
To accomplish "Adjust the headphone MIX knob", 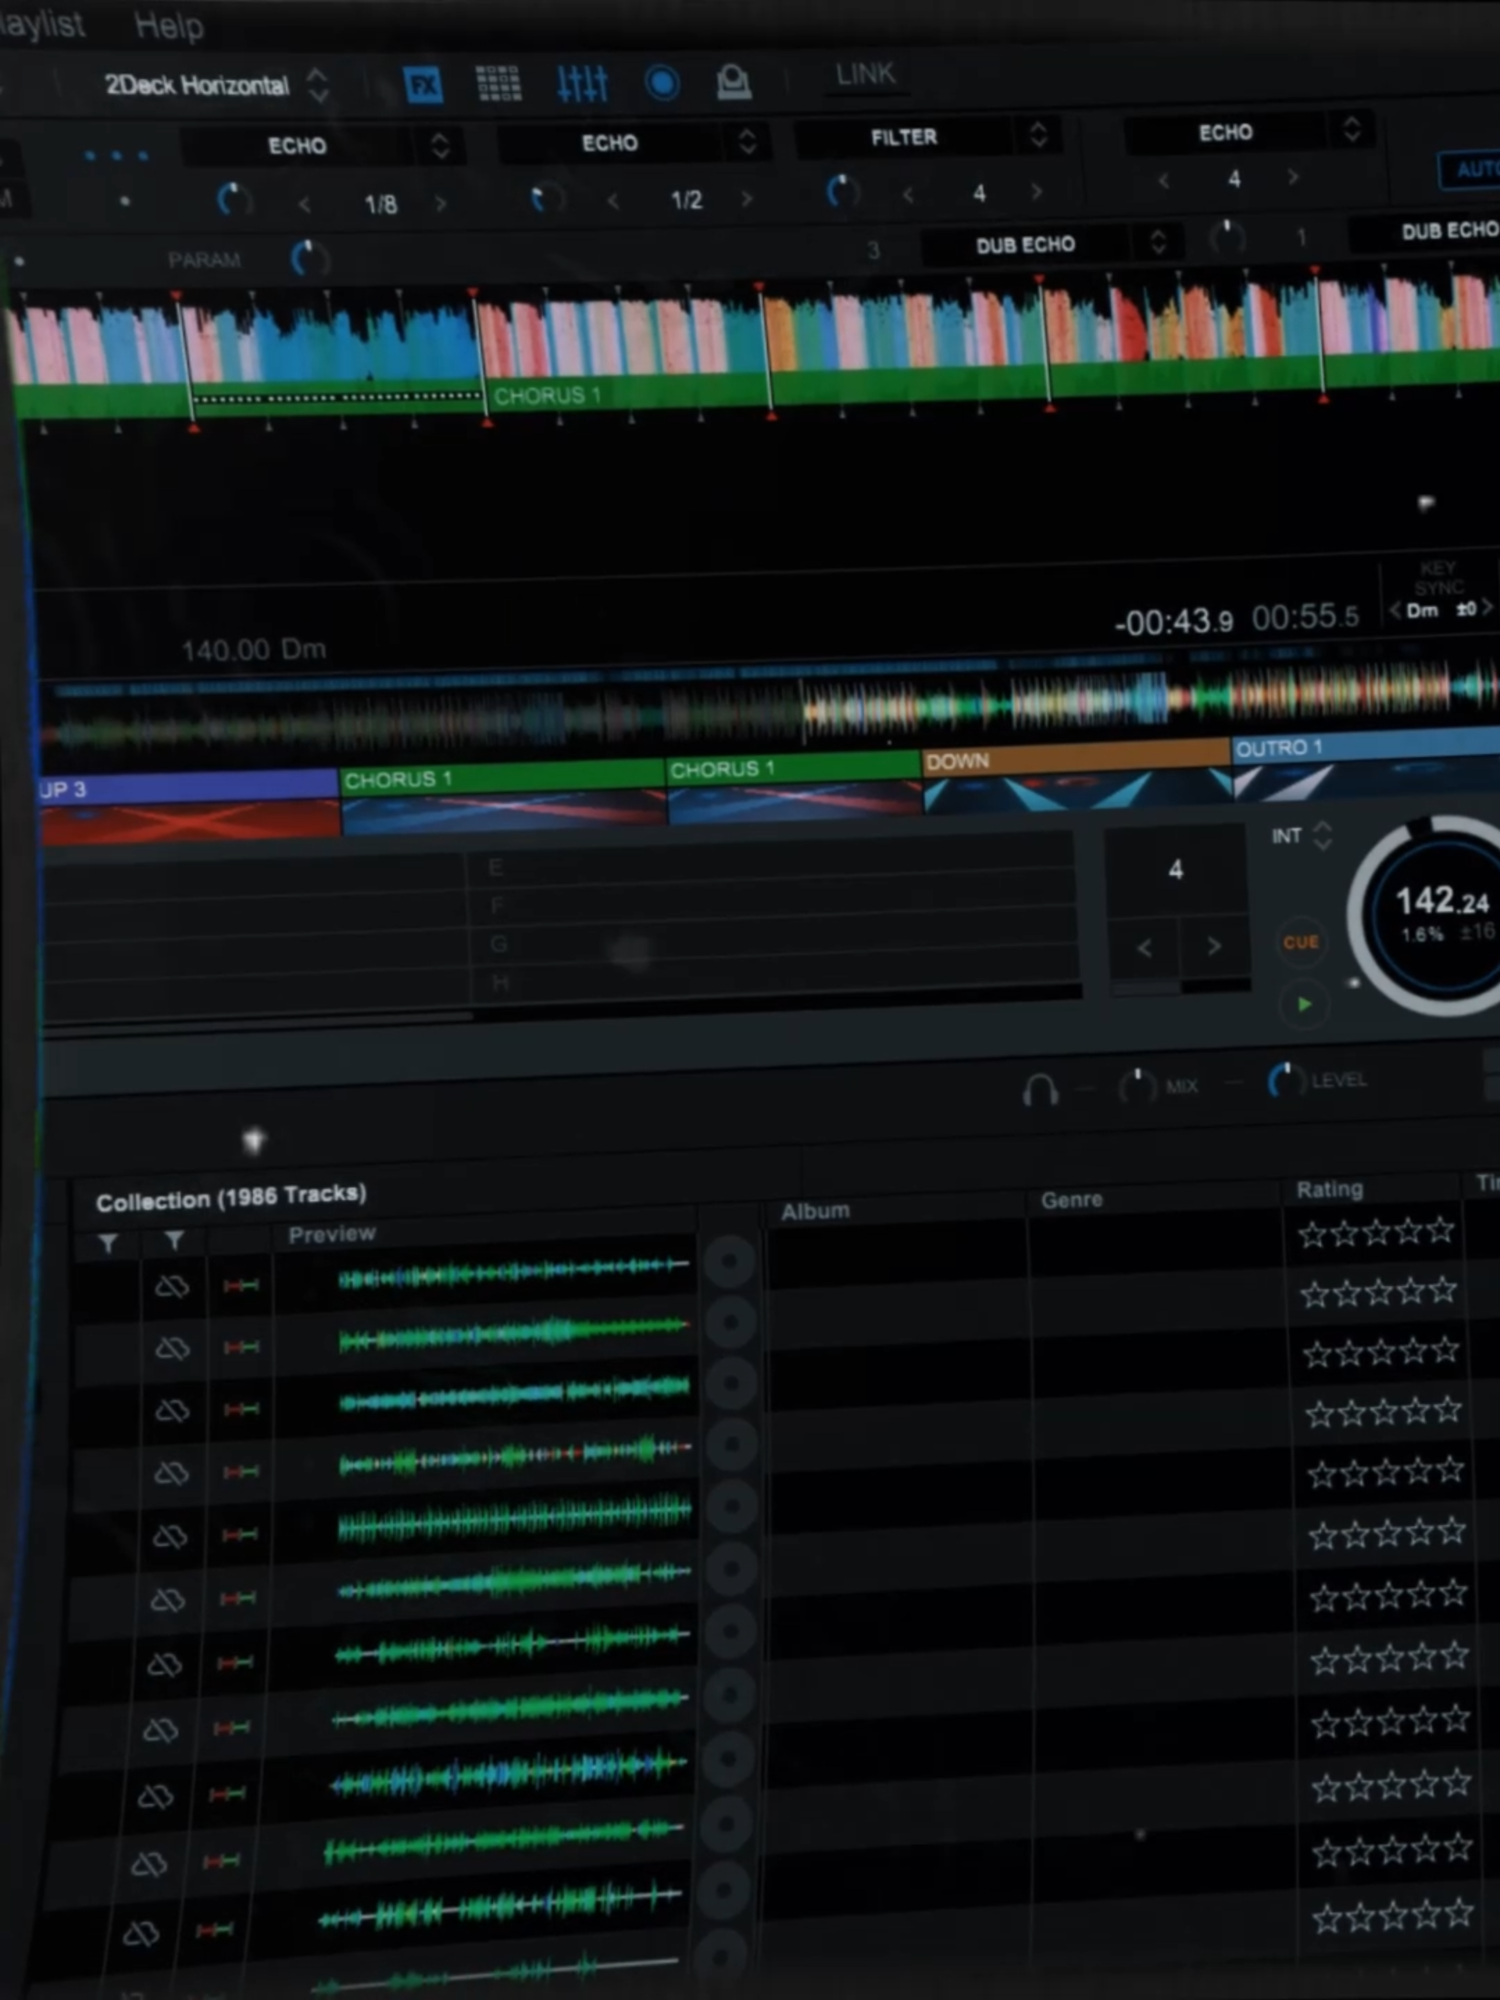I will pyautogui.click(x=1136, y=1086).
